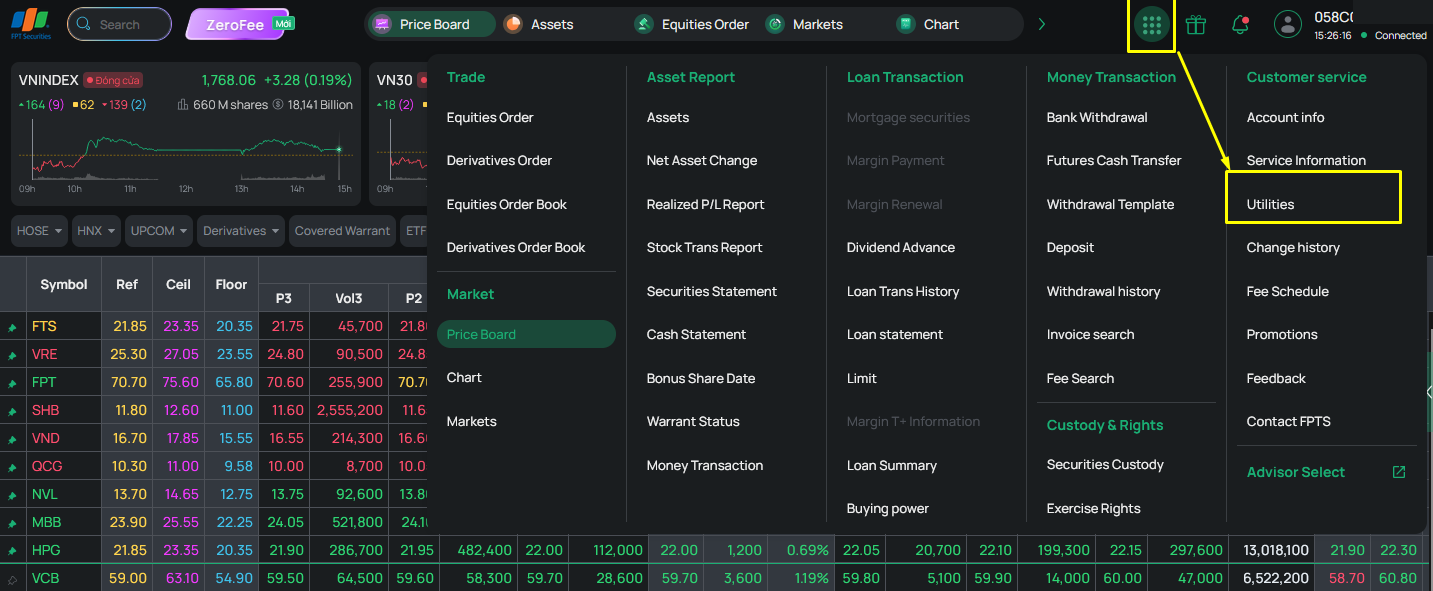1433x591 pixels.
Task: Open Withdrawal Template menu item
Action: point(1110,204)
